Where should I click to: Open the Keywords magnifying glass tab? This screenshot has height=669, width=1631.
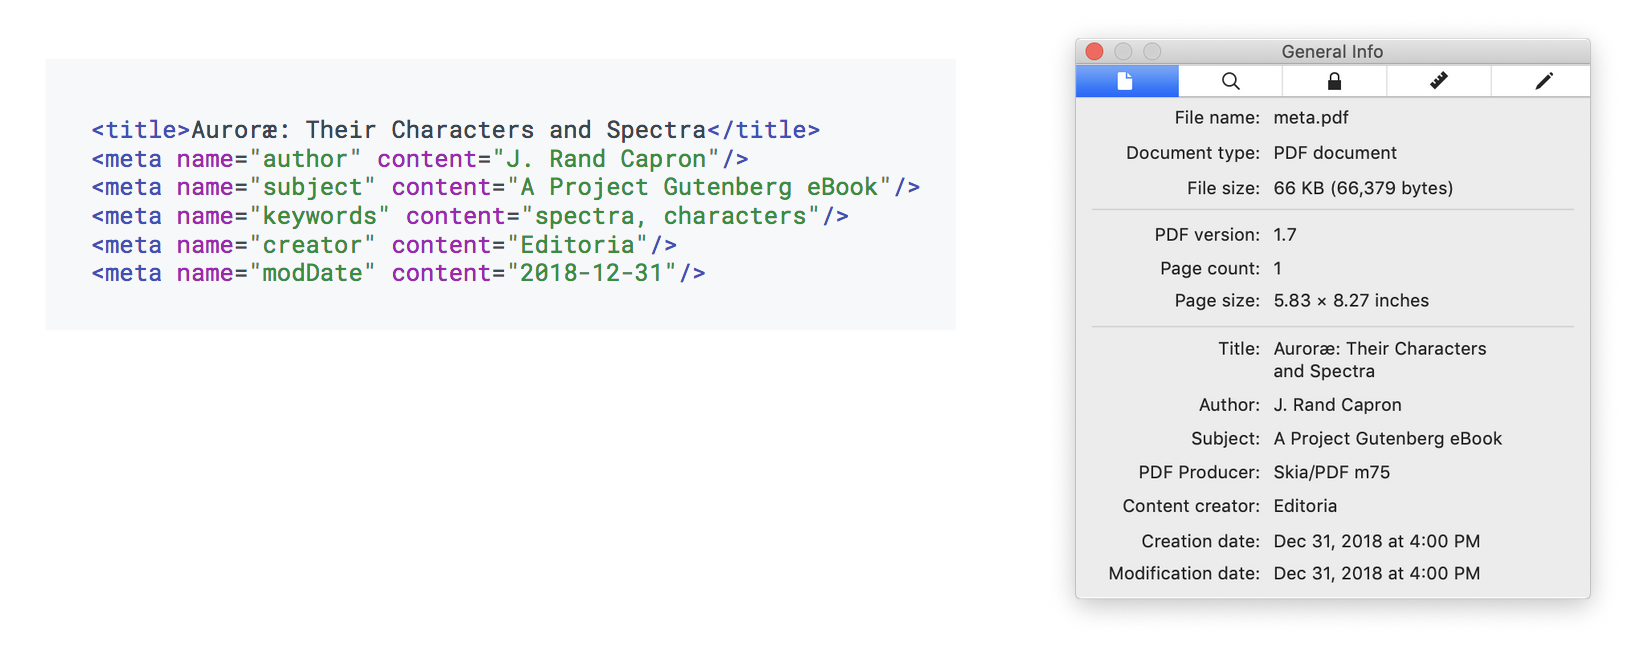tap(1230, 81)
